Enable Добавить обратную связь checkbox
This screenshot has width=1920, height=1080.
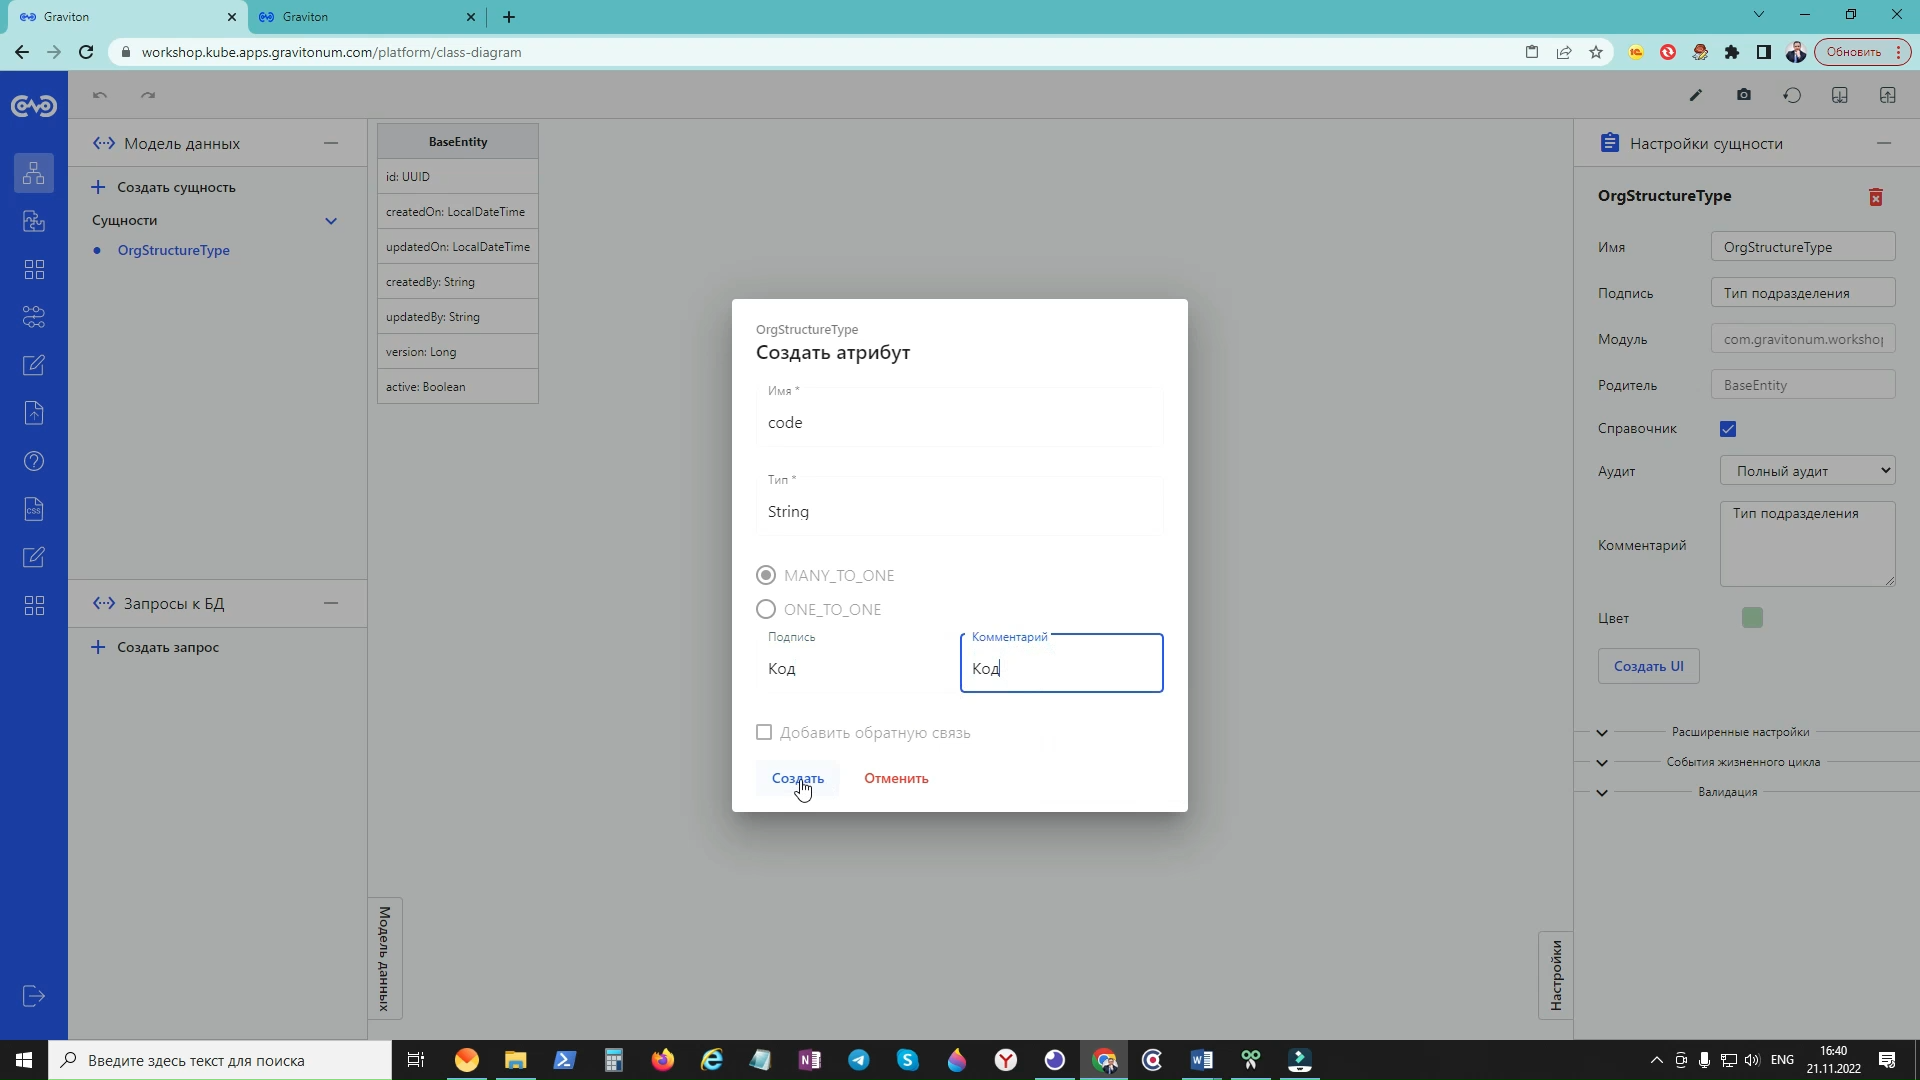click(764, 733)
